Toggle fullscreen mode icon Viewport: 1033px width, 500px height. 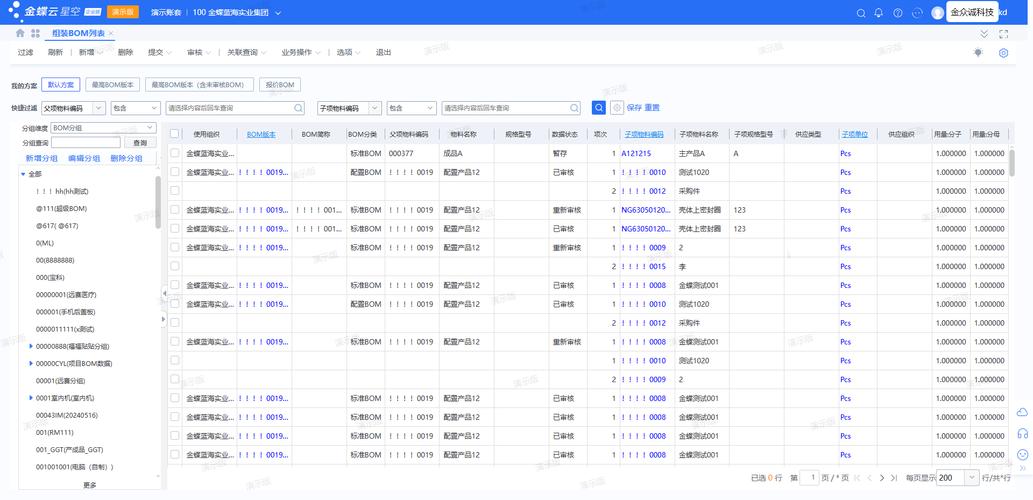[x=1003, y=34]
